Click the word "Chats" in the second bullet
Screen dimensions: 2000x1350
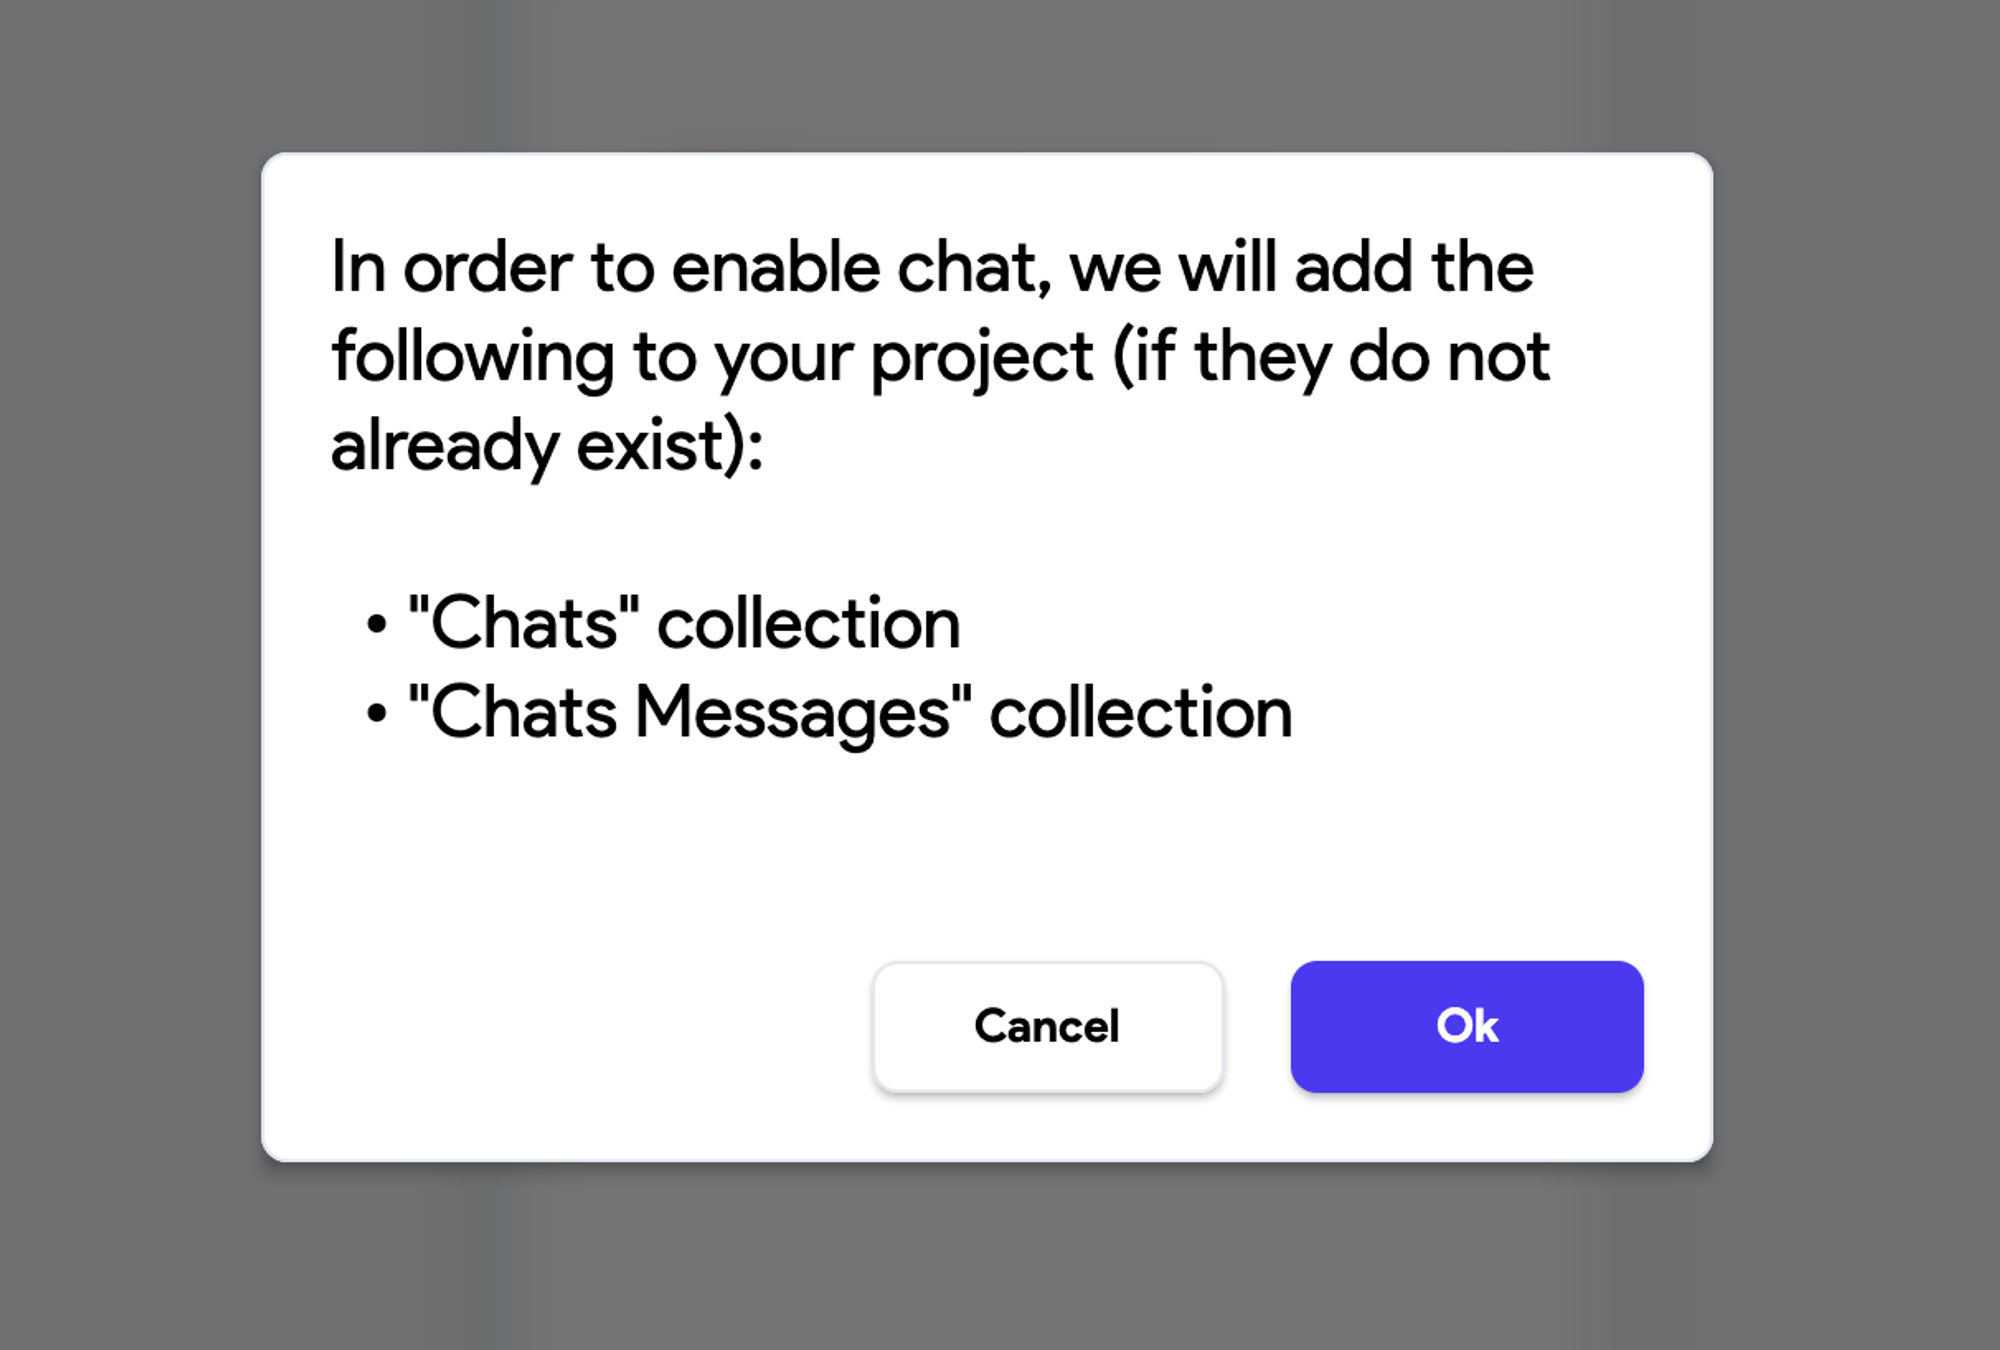coord(524,713)
